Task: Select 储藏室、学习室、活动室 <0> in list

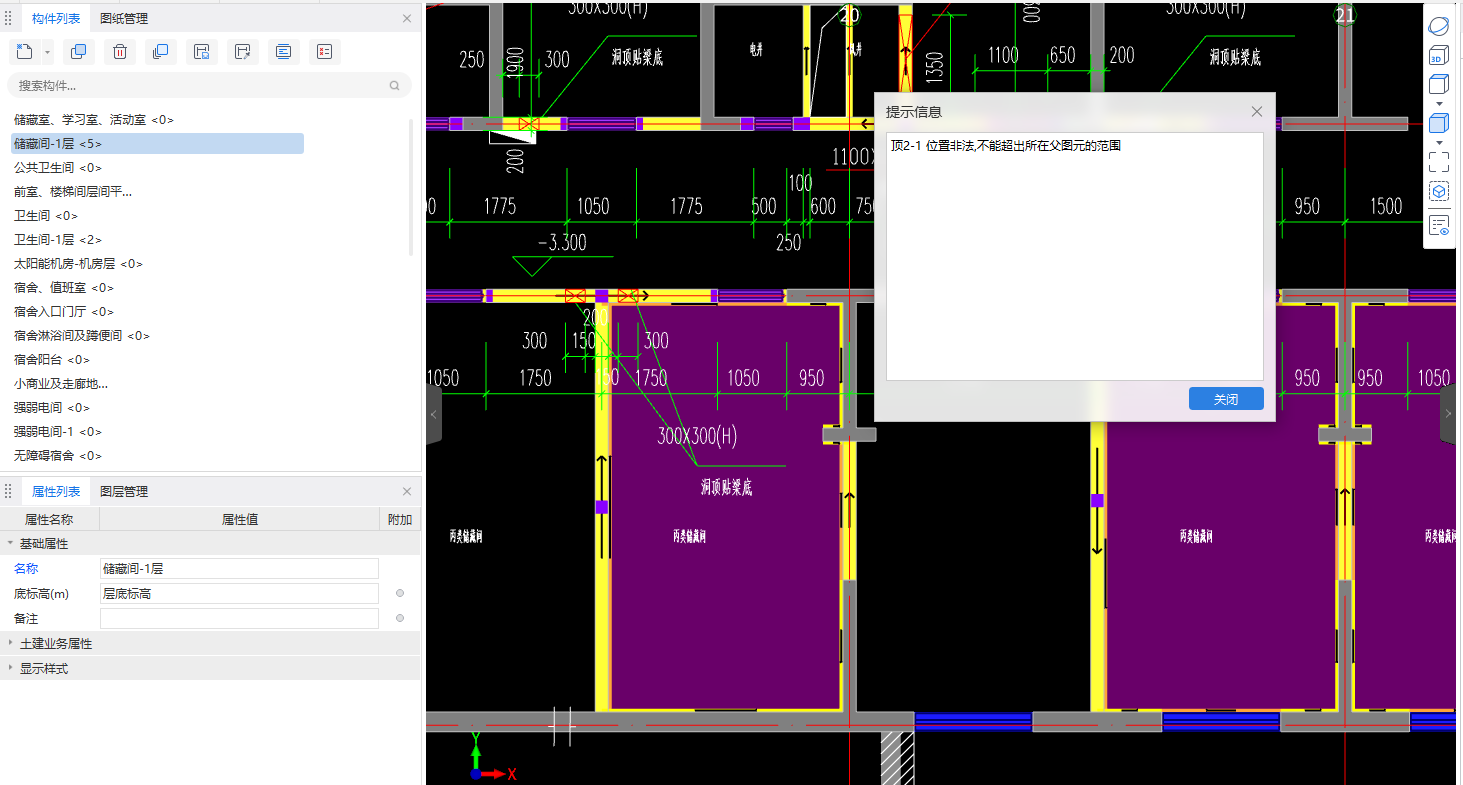Action: pos(94,120)
